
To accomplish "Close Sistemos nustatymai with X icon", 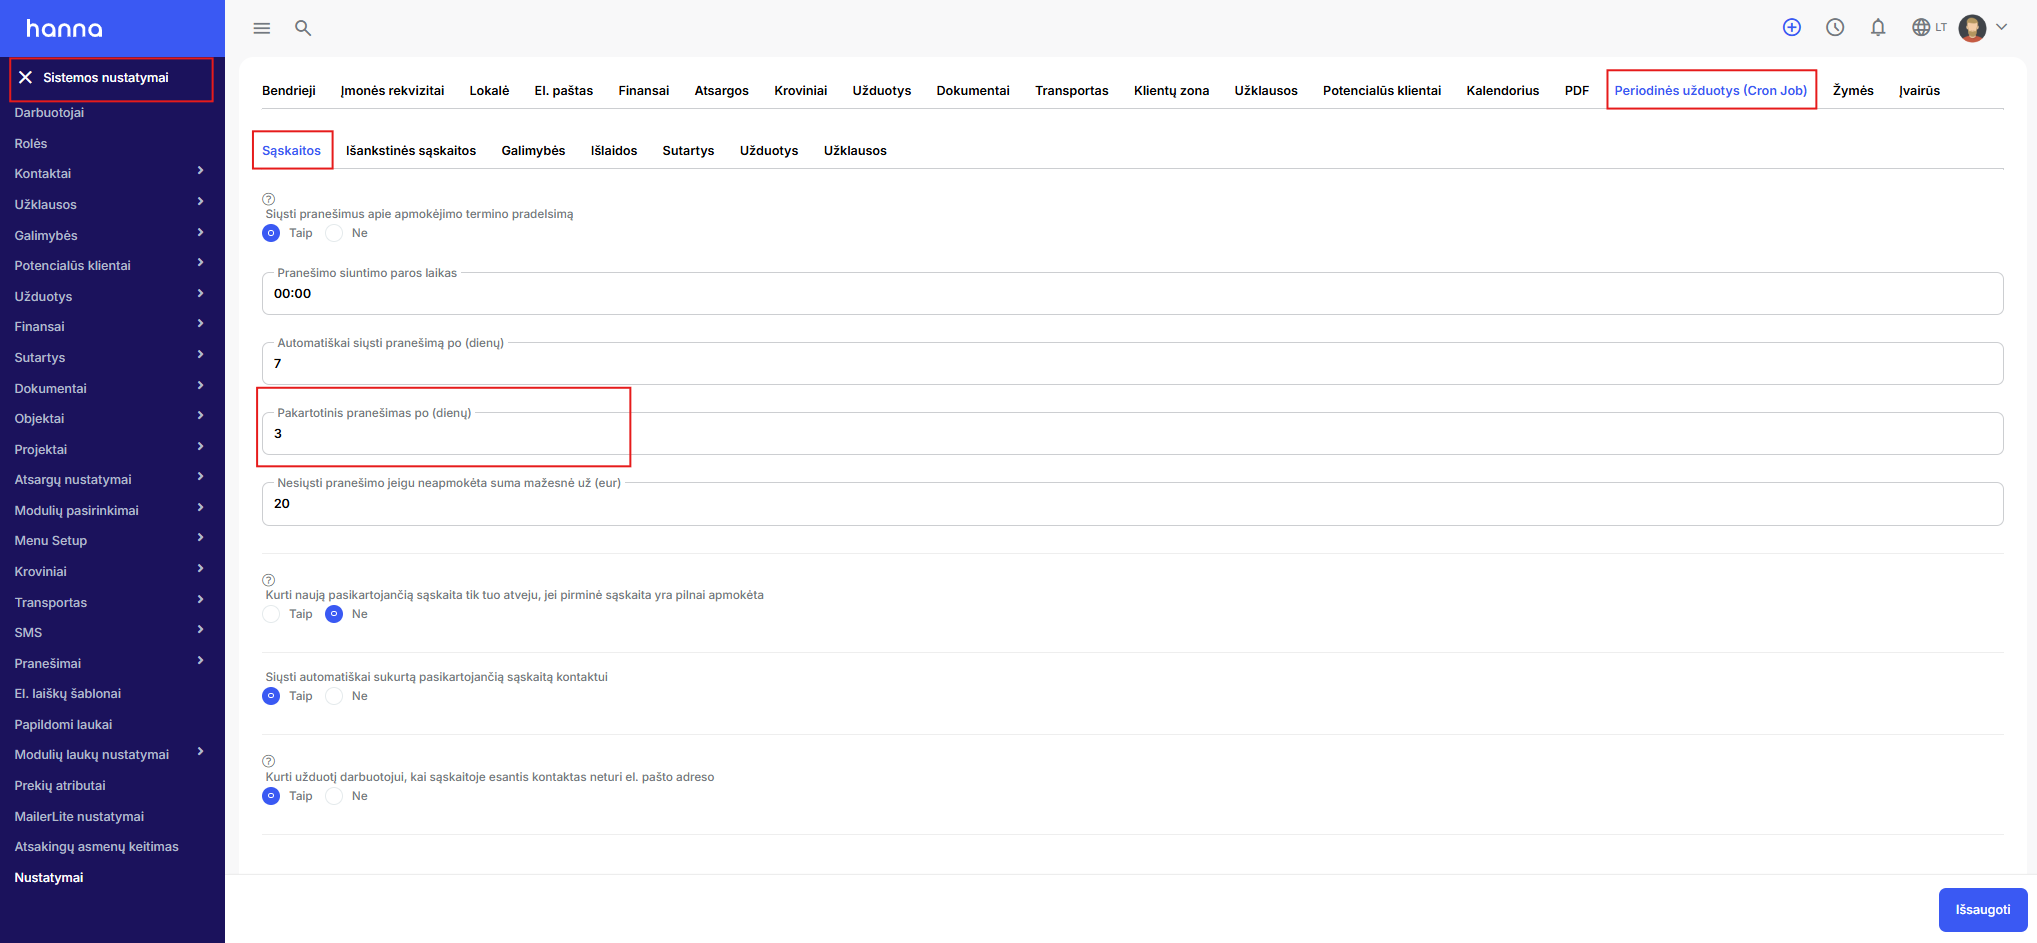I will pos(25,77).
